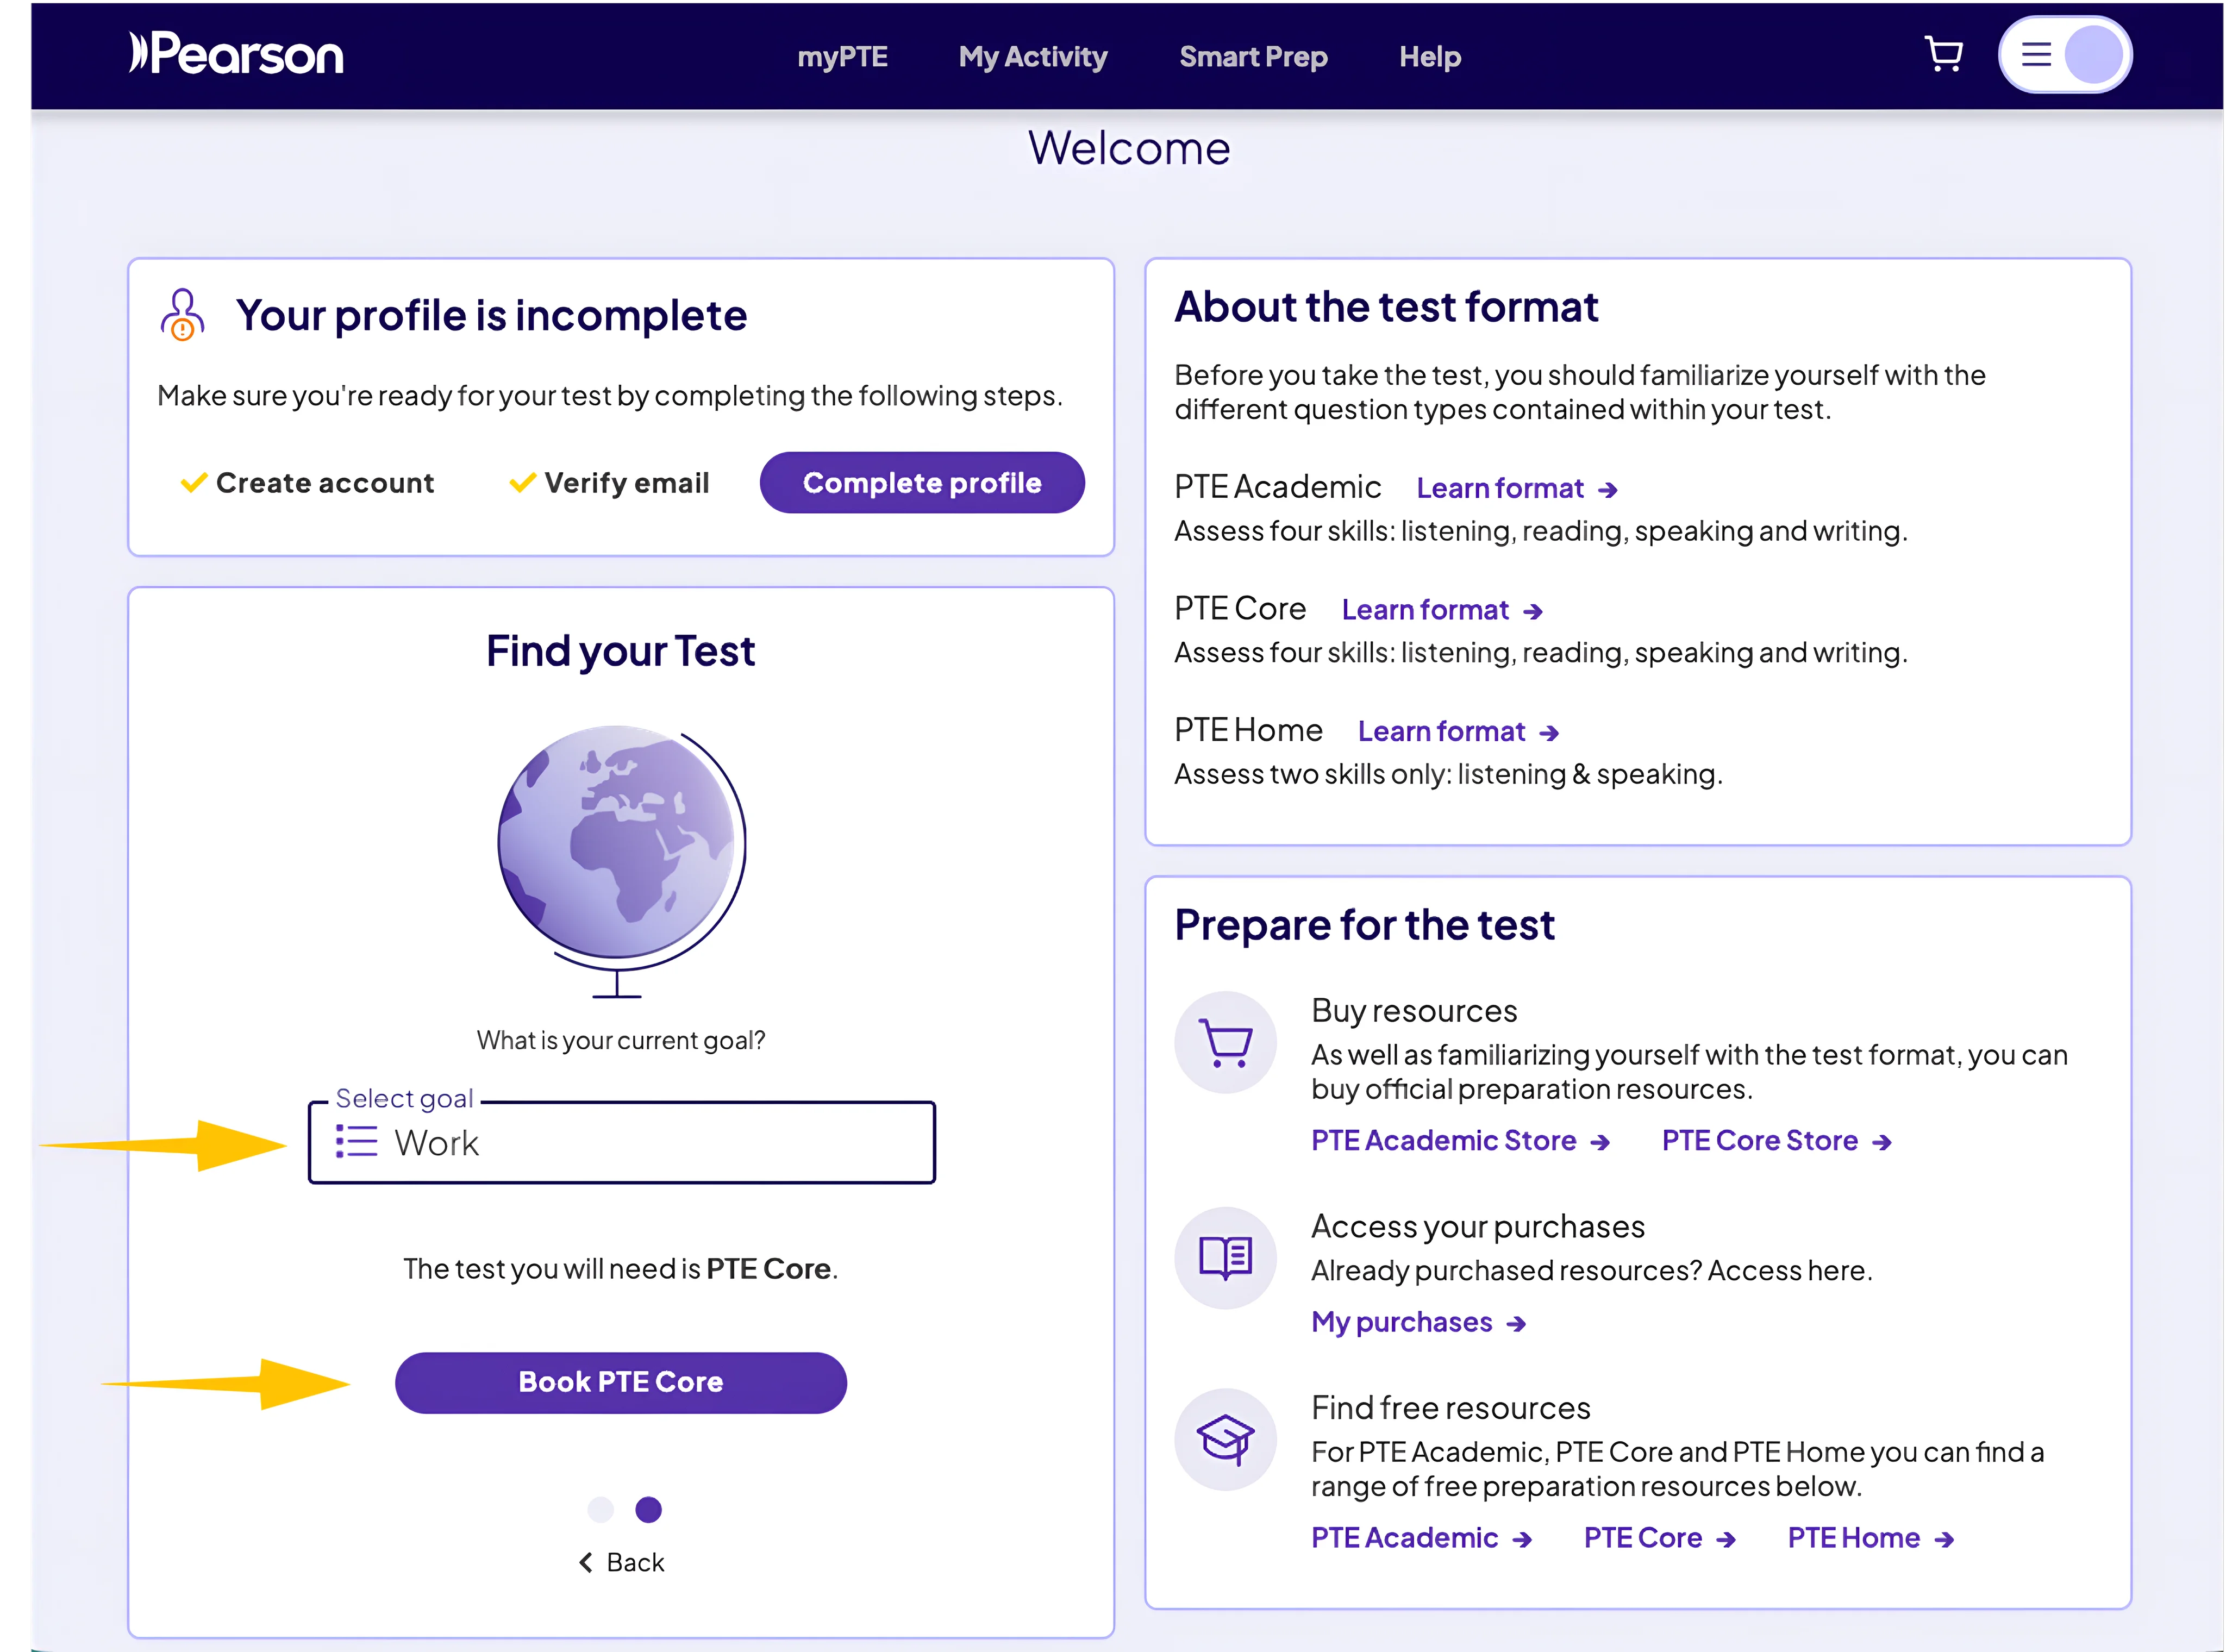Click the Complete profile button
2226x1652 pixels.
922,483
